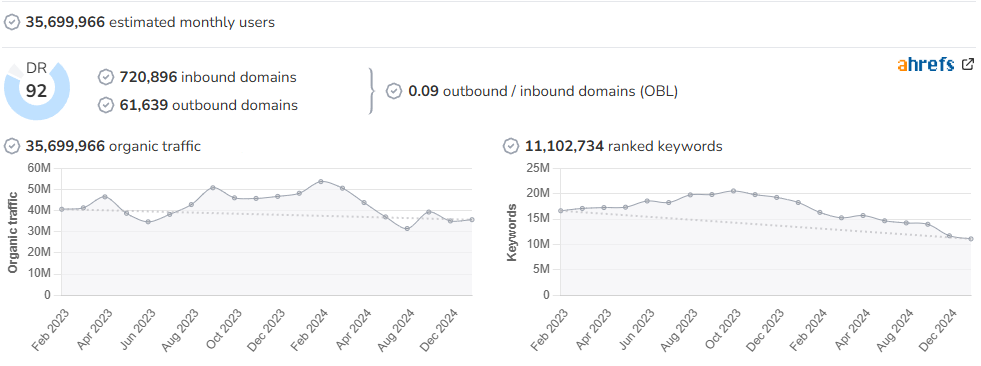The width and height of the screenshot is (981, 366).
Task: Click the 35,699,966 organic traffic heading
Action: (113, 146)
